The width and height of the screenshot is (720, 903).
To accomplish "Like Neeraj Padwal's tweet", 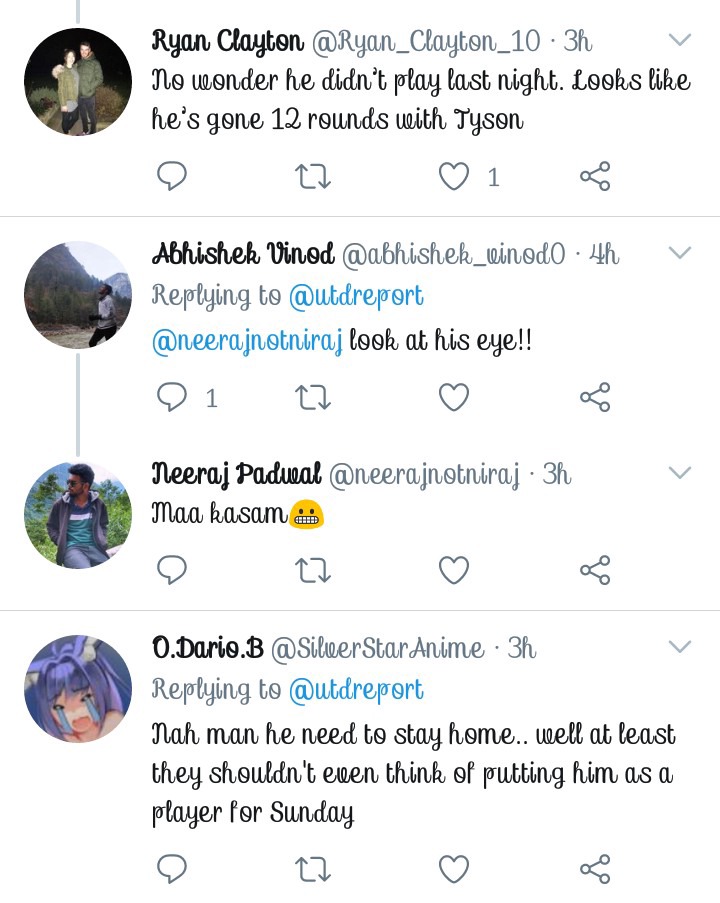I will click(454, 570).
